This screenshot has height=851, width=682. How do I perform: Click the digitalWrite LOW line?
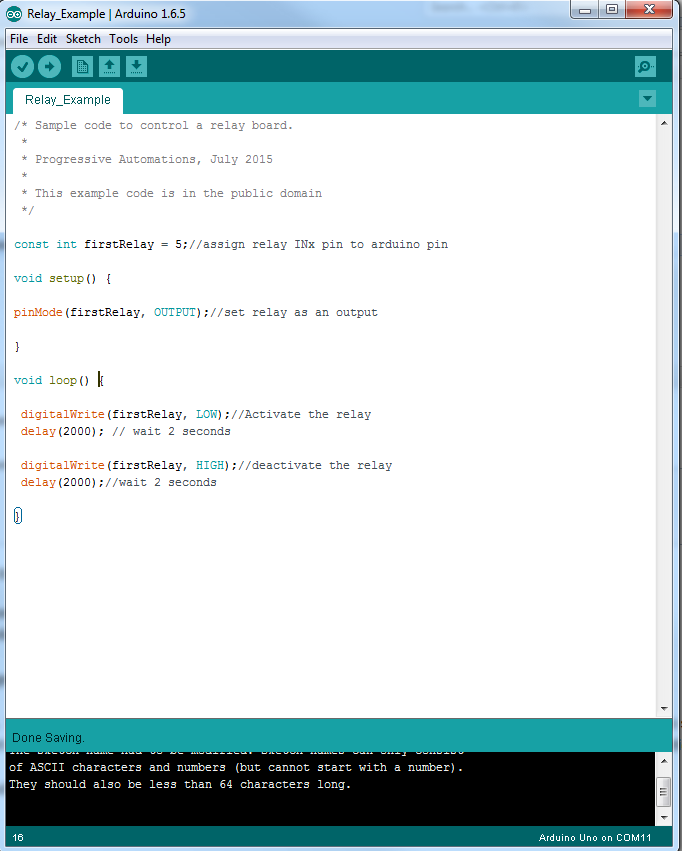point(195,415)
